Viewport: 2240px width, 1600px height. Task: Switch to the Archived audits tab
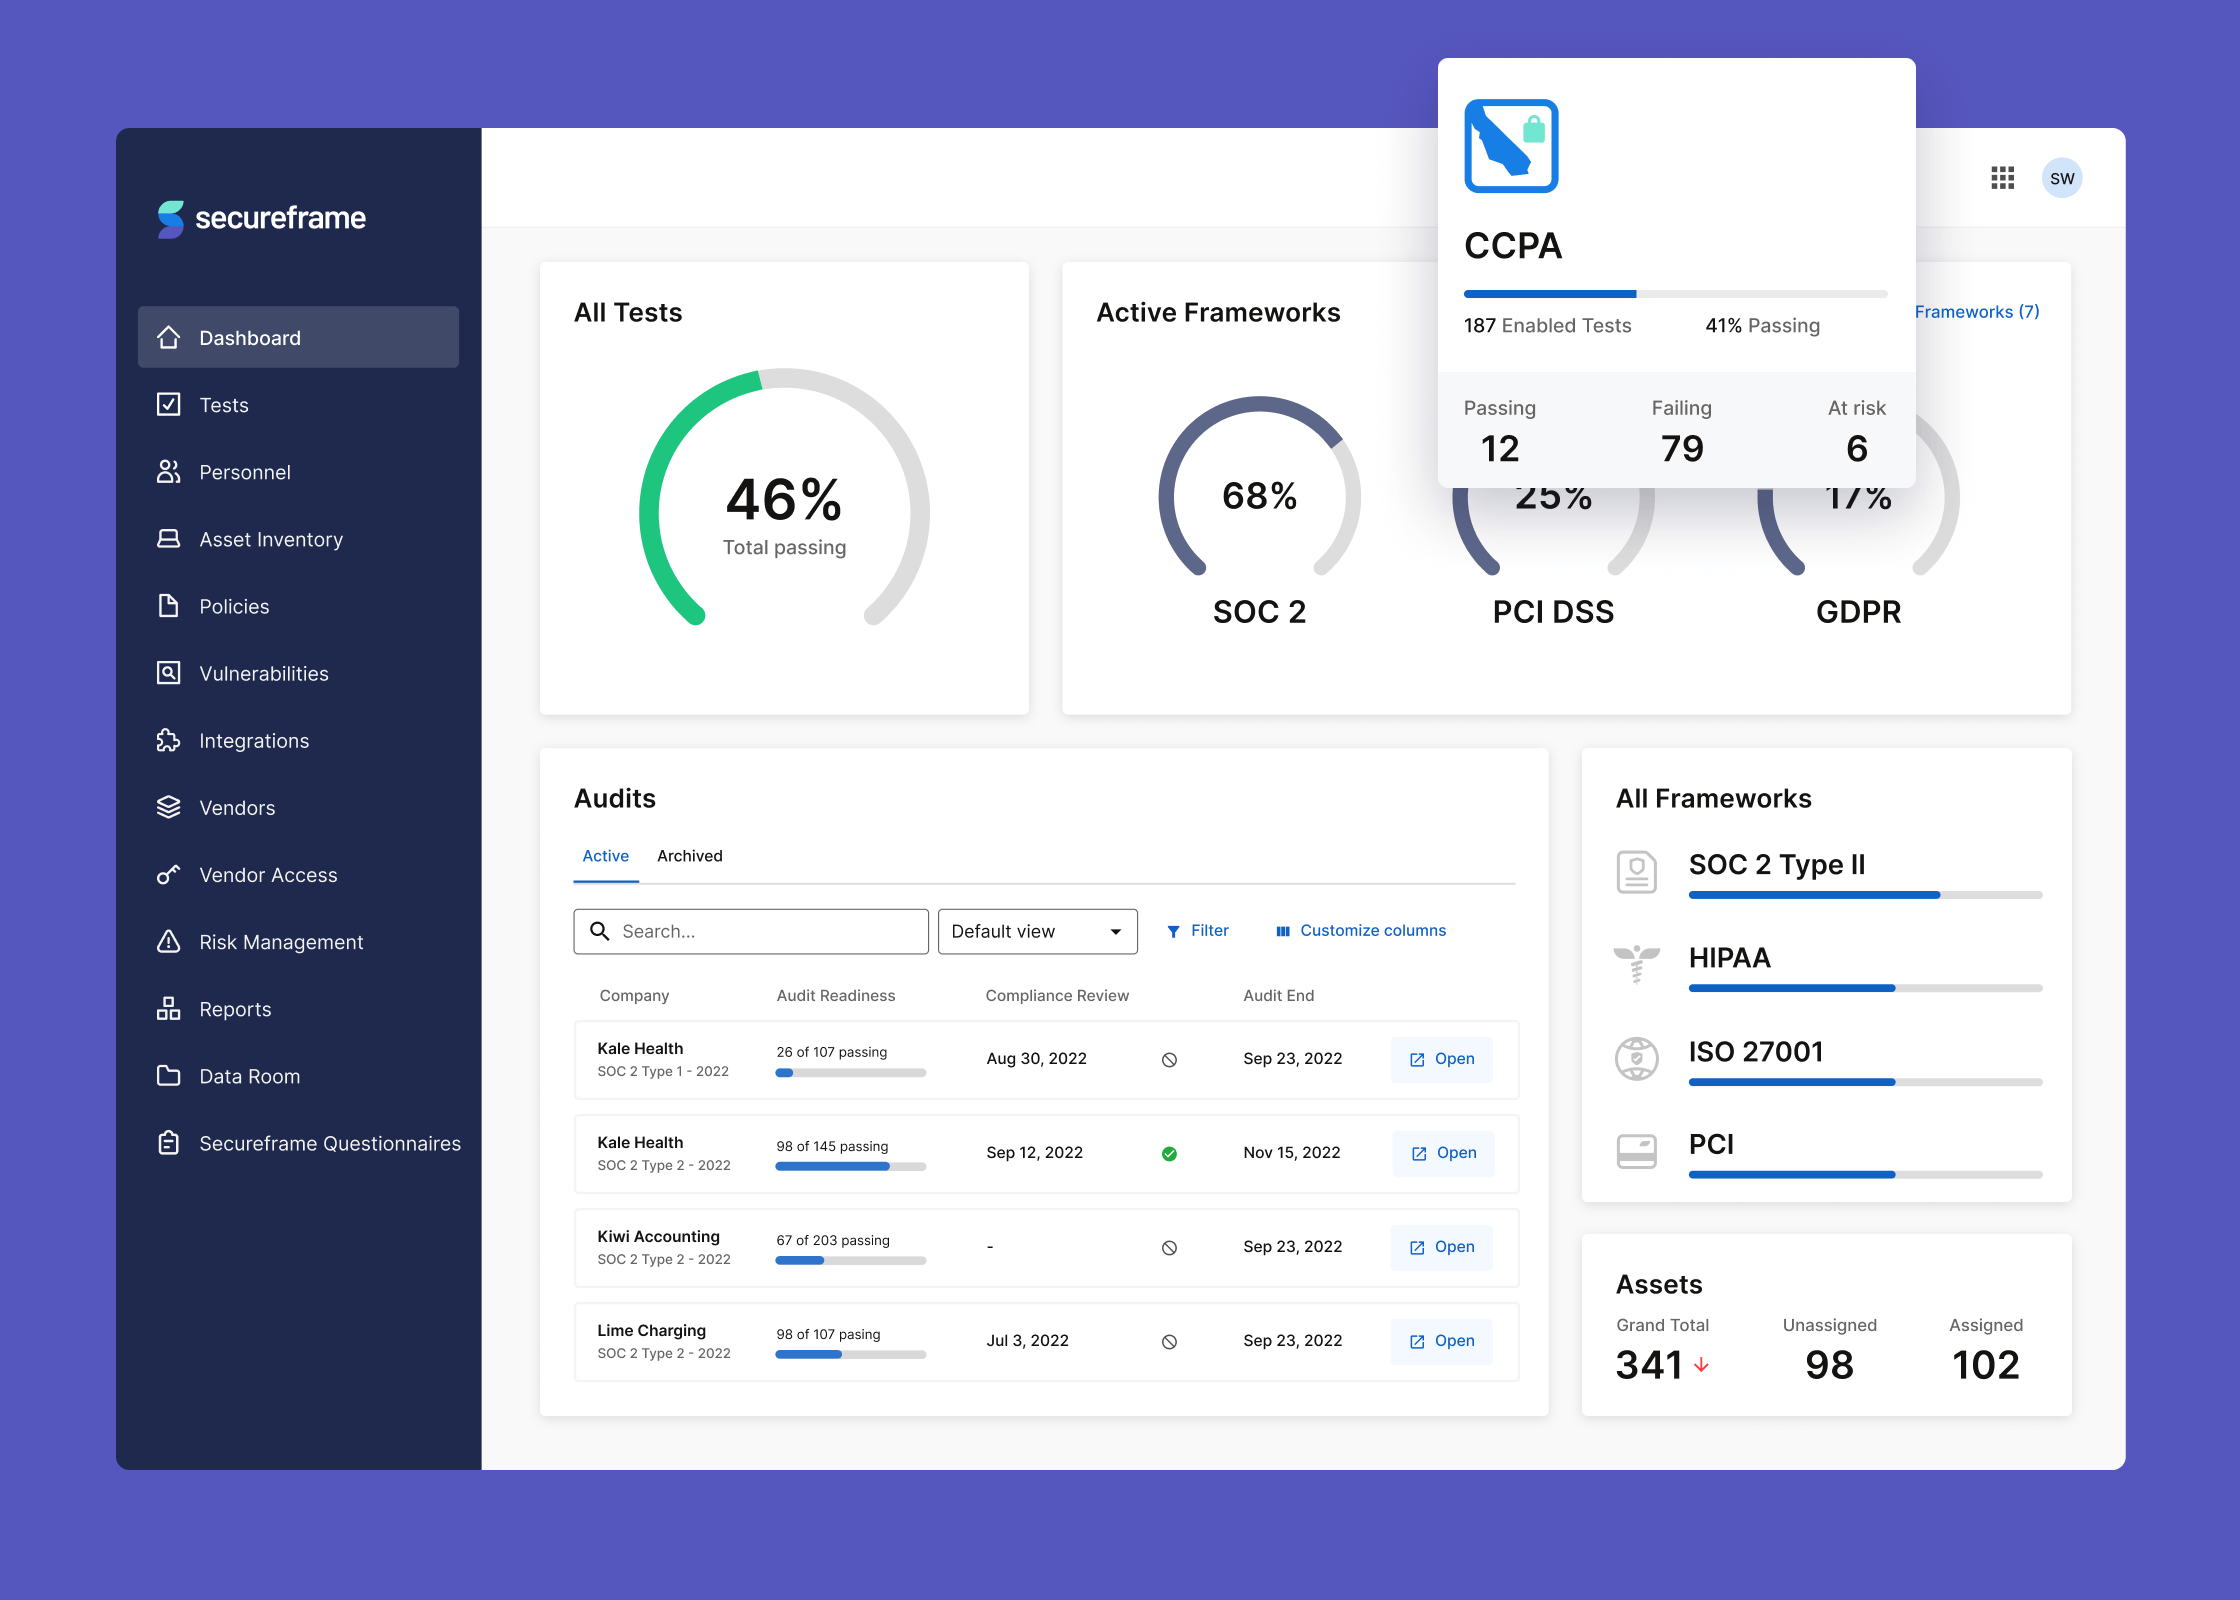click(x=689, y=856)
